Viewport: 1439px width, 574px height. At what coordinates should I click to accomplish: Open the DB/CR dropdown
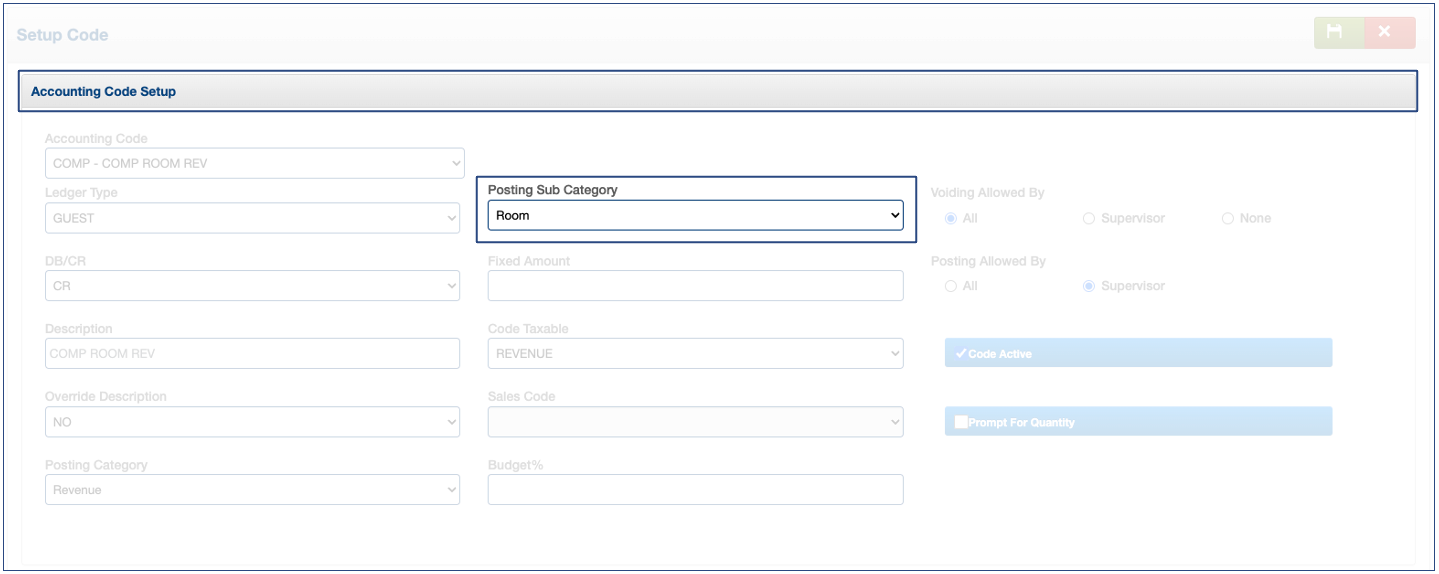(252, 286)
